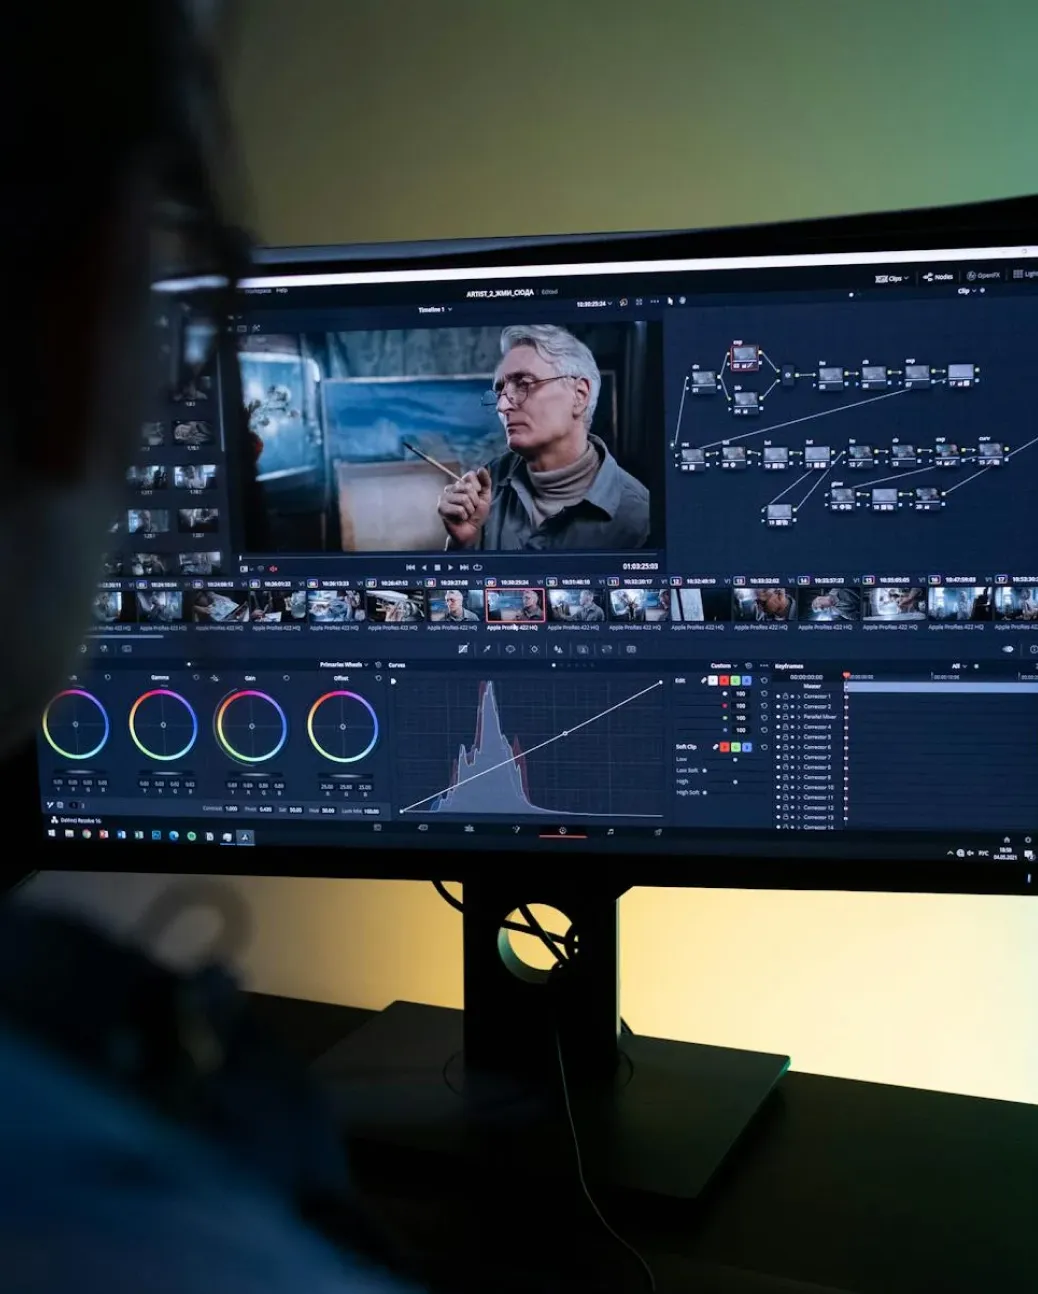Open the Clips panel toggle
Viewport: 1038px width, 1294px height.
tap(892, 278)
